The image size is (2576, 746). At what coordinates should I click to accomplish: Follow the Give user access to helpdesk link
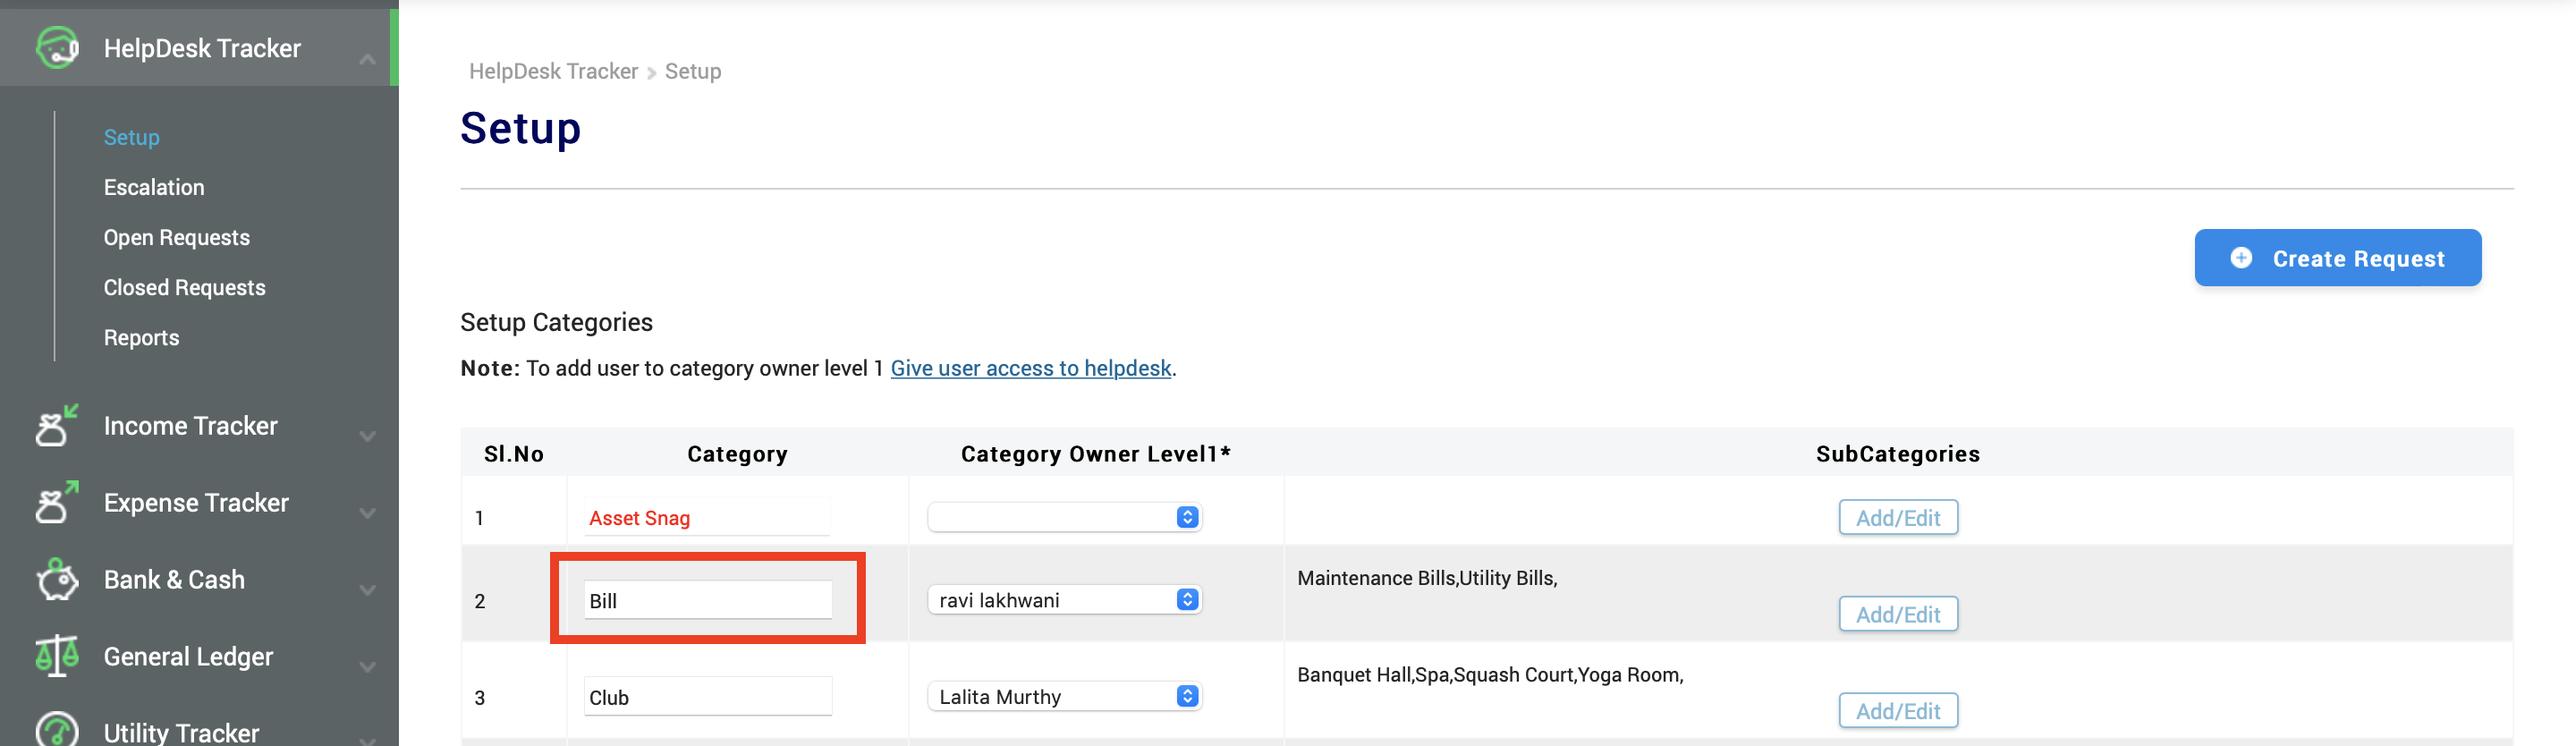pos(1030,368)
